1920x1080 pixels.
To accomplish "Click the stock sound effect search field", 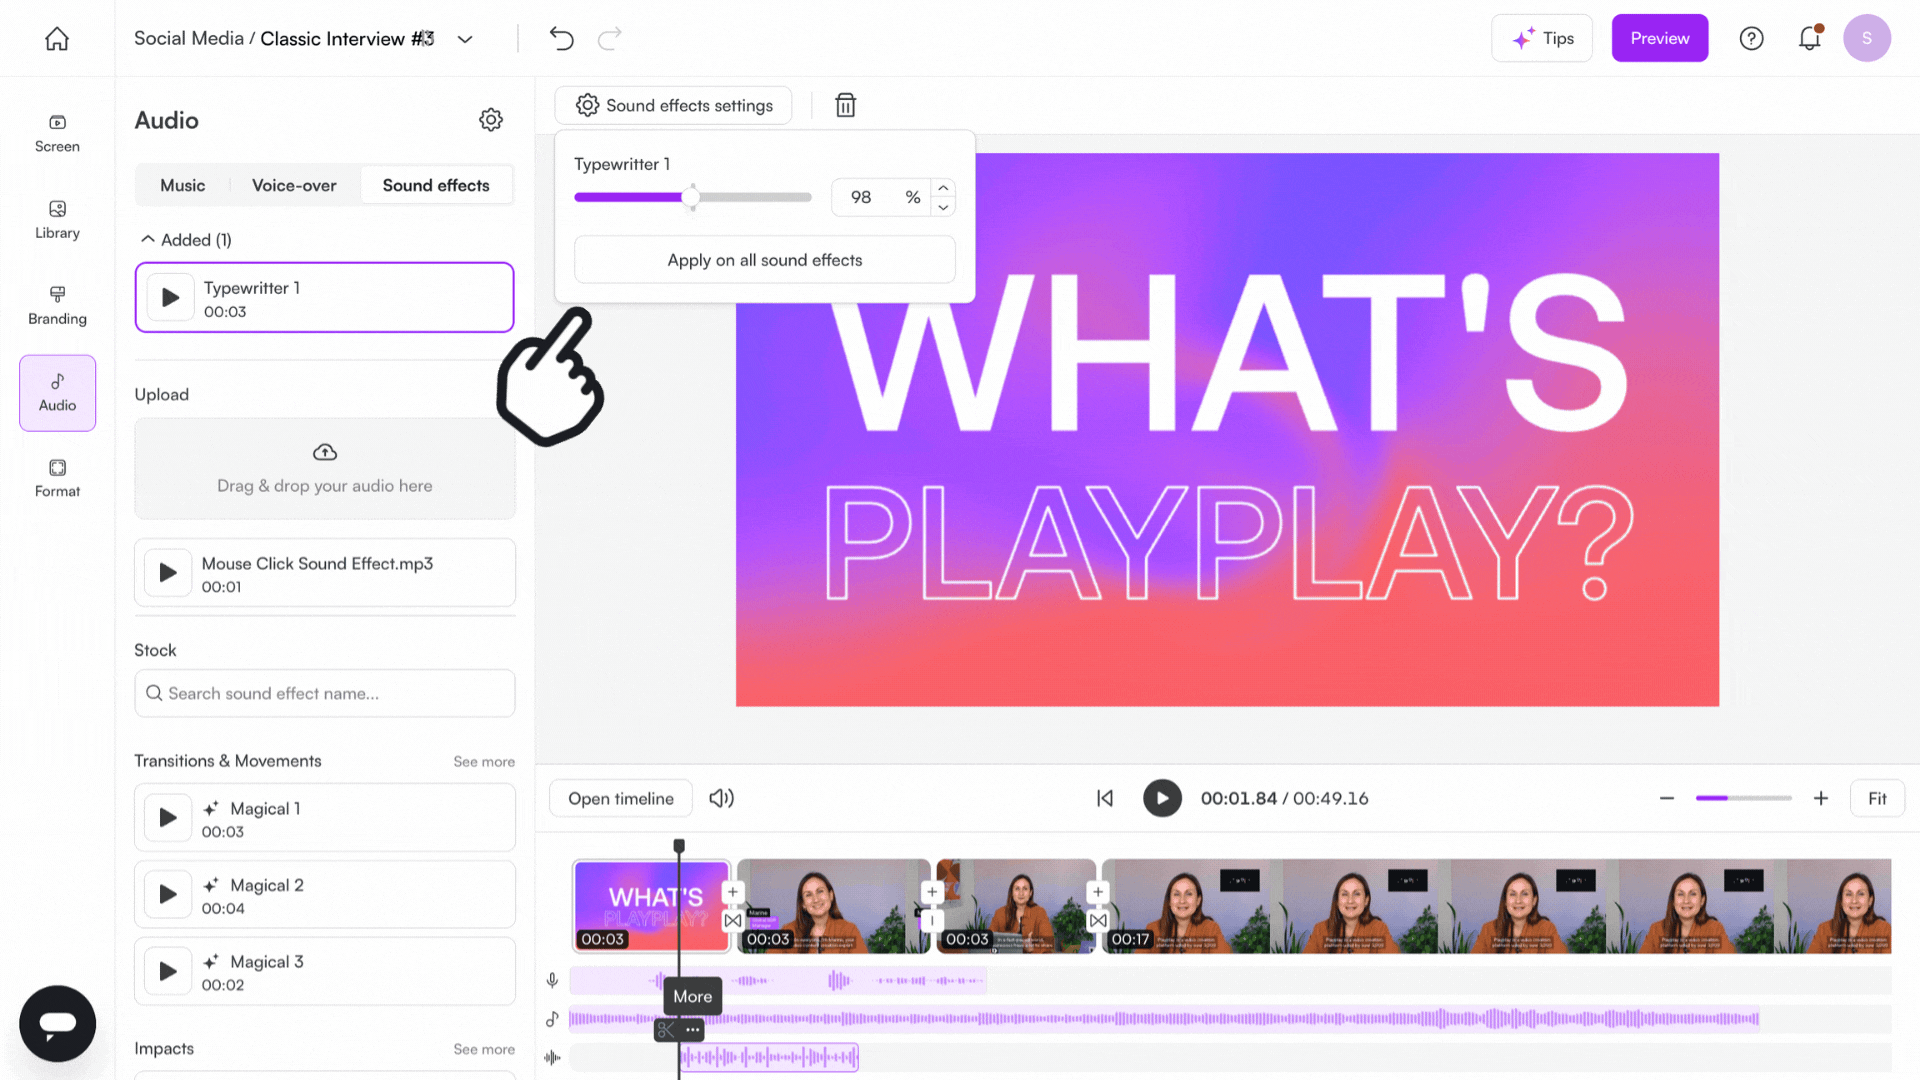I will (x=325, y=693).
